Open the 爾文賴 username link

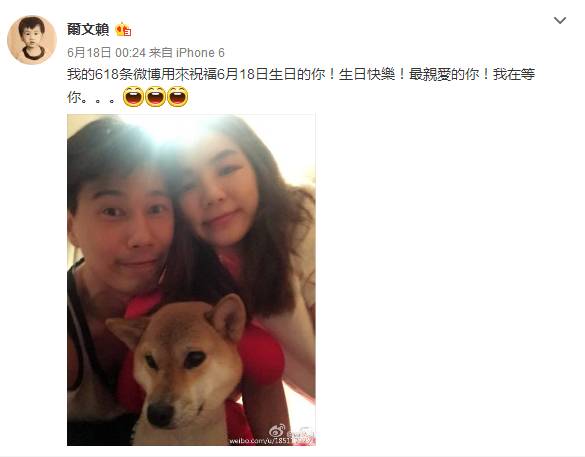88,29
